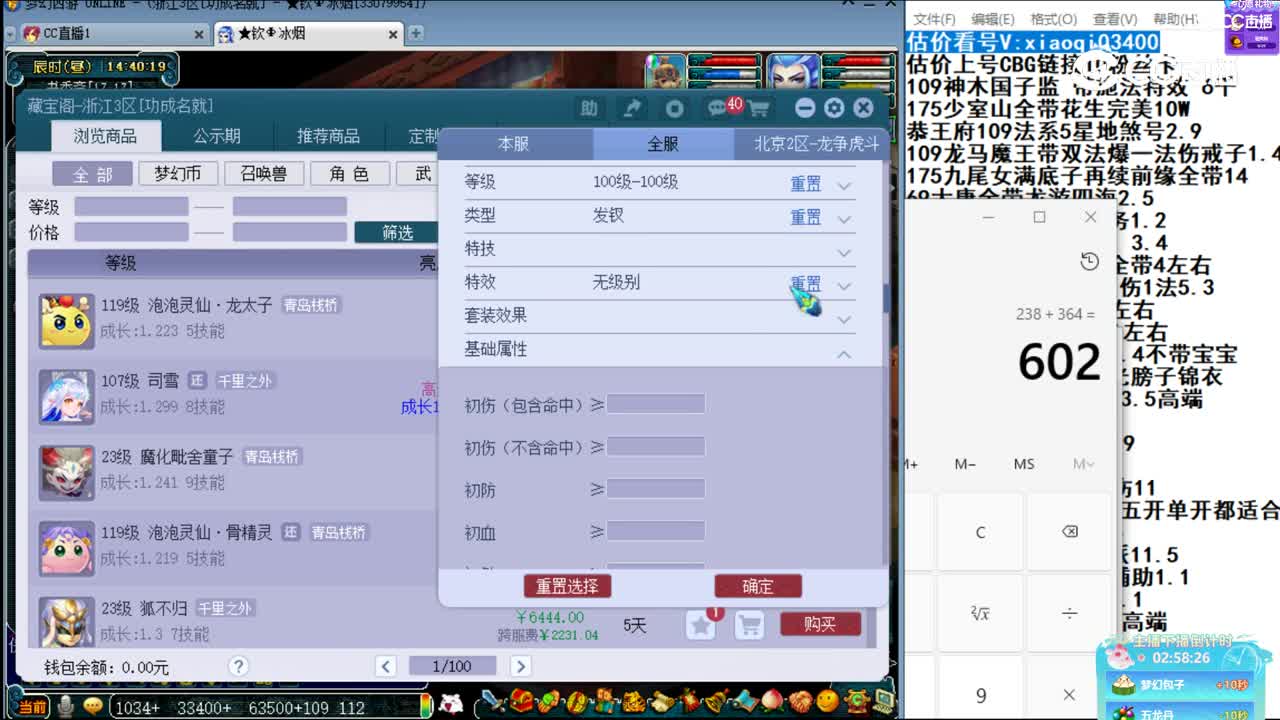Screen dimensions: 1280x720
Task: Click 重置选择 button
Action: pyautogui.click(x=567, y=586)
